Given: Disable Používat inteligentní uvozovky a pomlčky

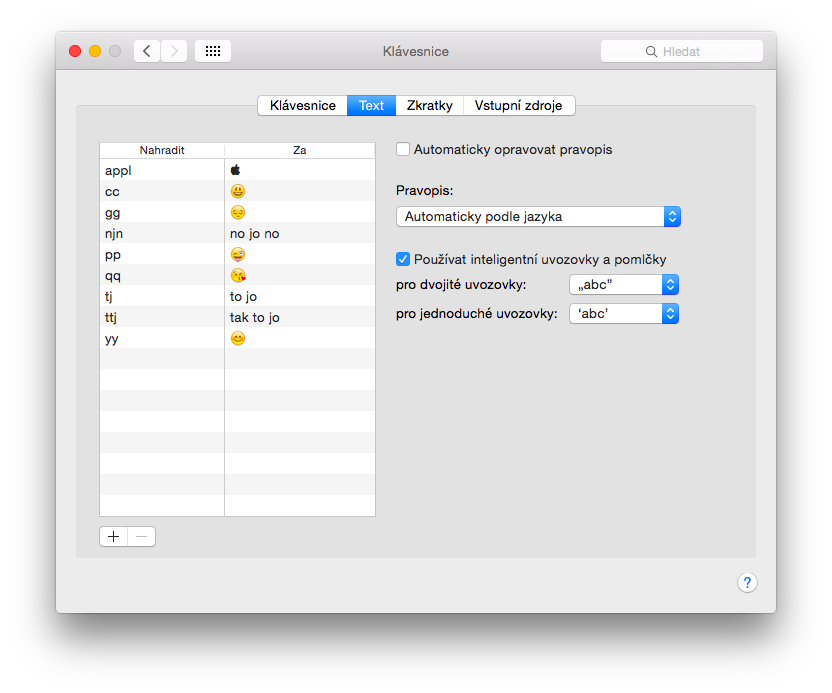Looking at the screenshot, I should coord(403,259).
